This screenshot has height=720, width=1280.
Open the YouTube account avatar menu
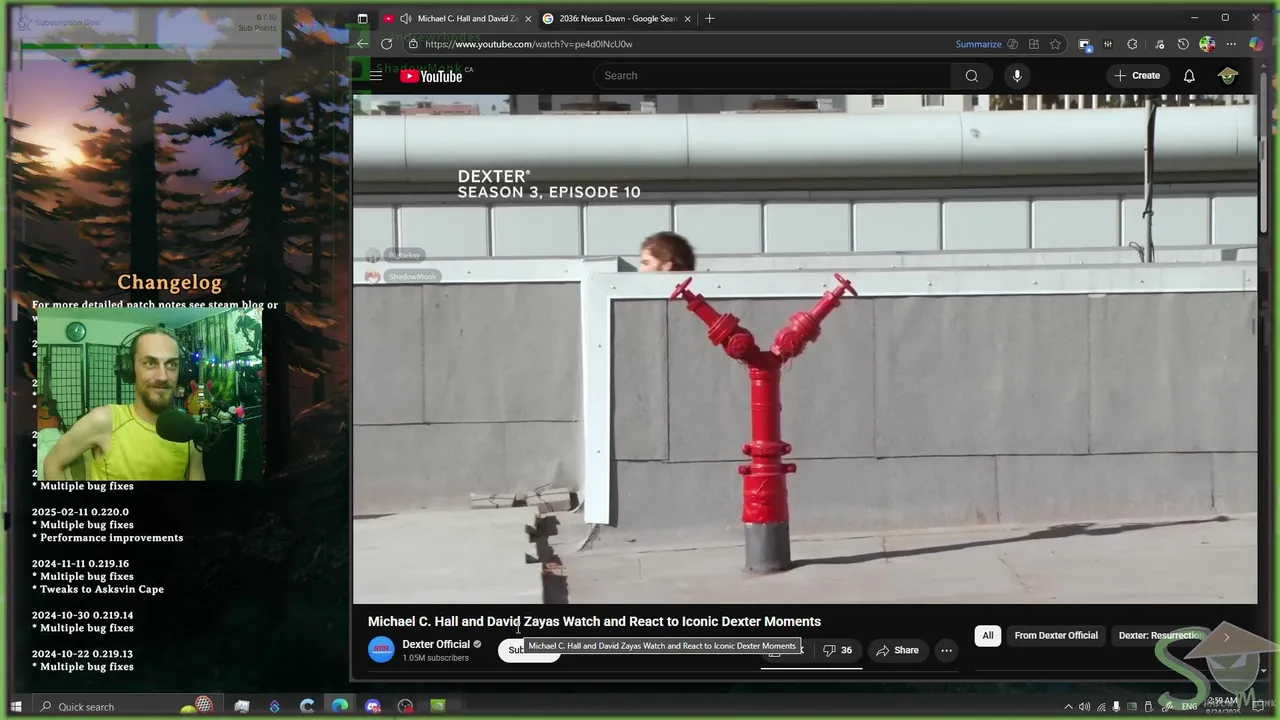(x=1228, y=76)
